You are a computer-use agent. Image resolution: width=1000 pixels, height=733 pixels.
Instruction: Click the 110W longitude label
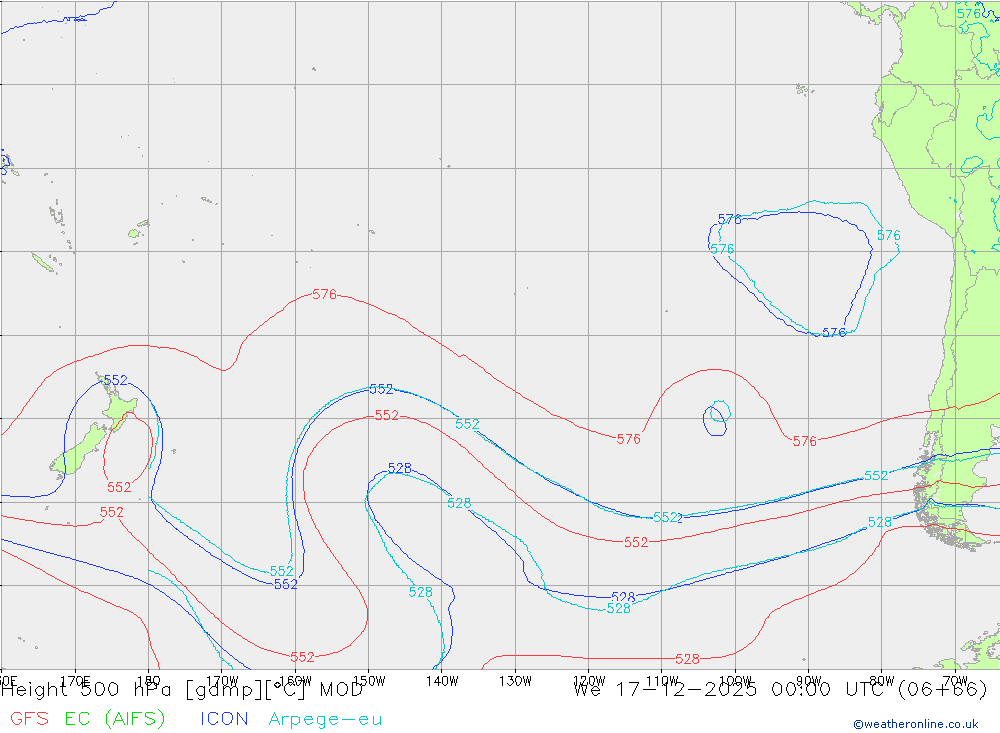tap(662, 681)
